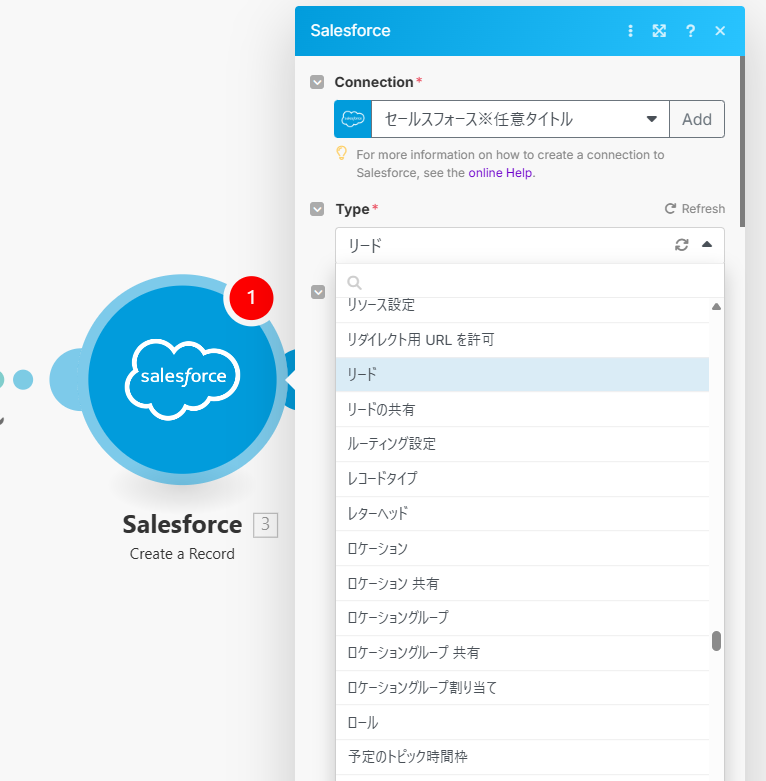Click the left connector bubble of the Salesforce module

(65, 380)
